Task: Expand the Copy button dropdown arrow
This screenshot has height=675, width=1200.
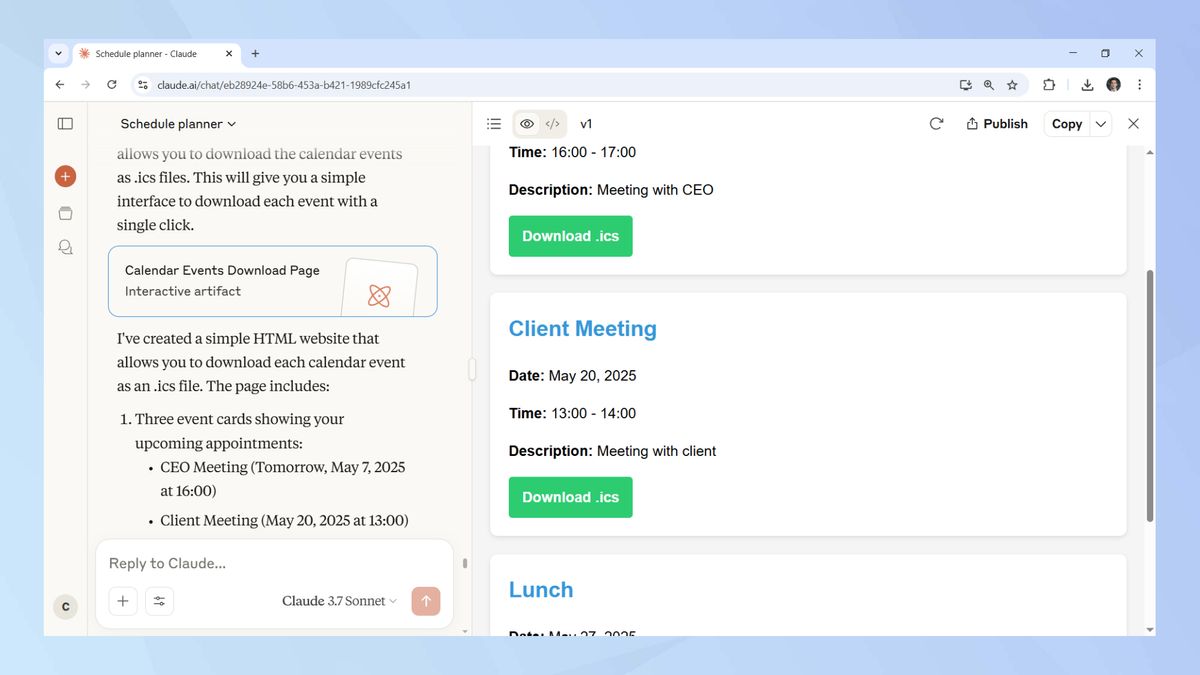Action: pyautogui.click(x=1101, y=124)
